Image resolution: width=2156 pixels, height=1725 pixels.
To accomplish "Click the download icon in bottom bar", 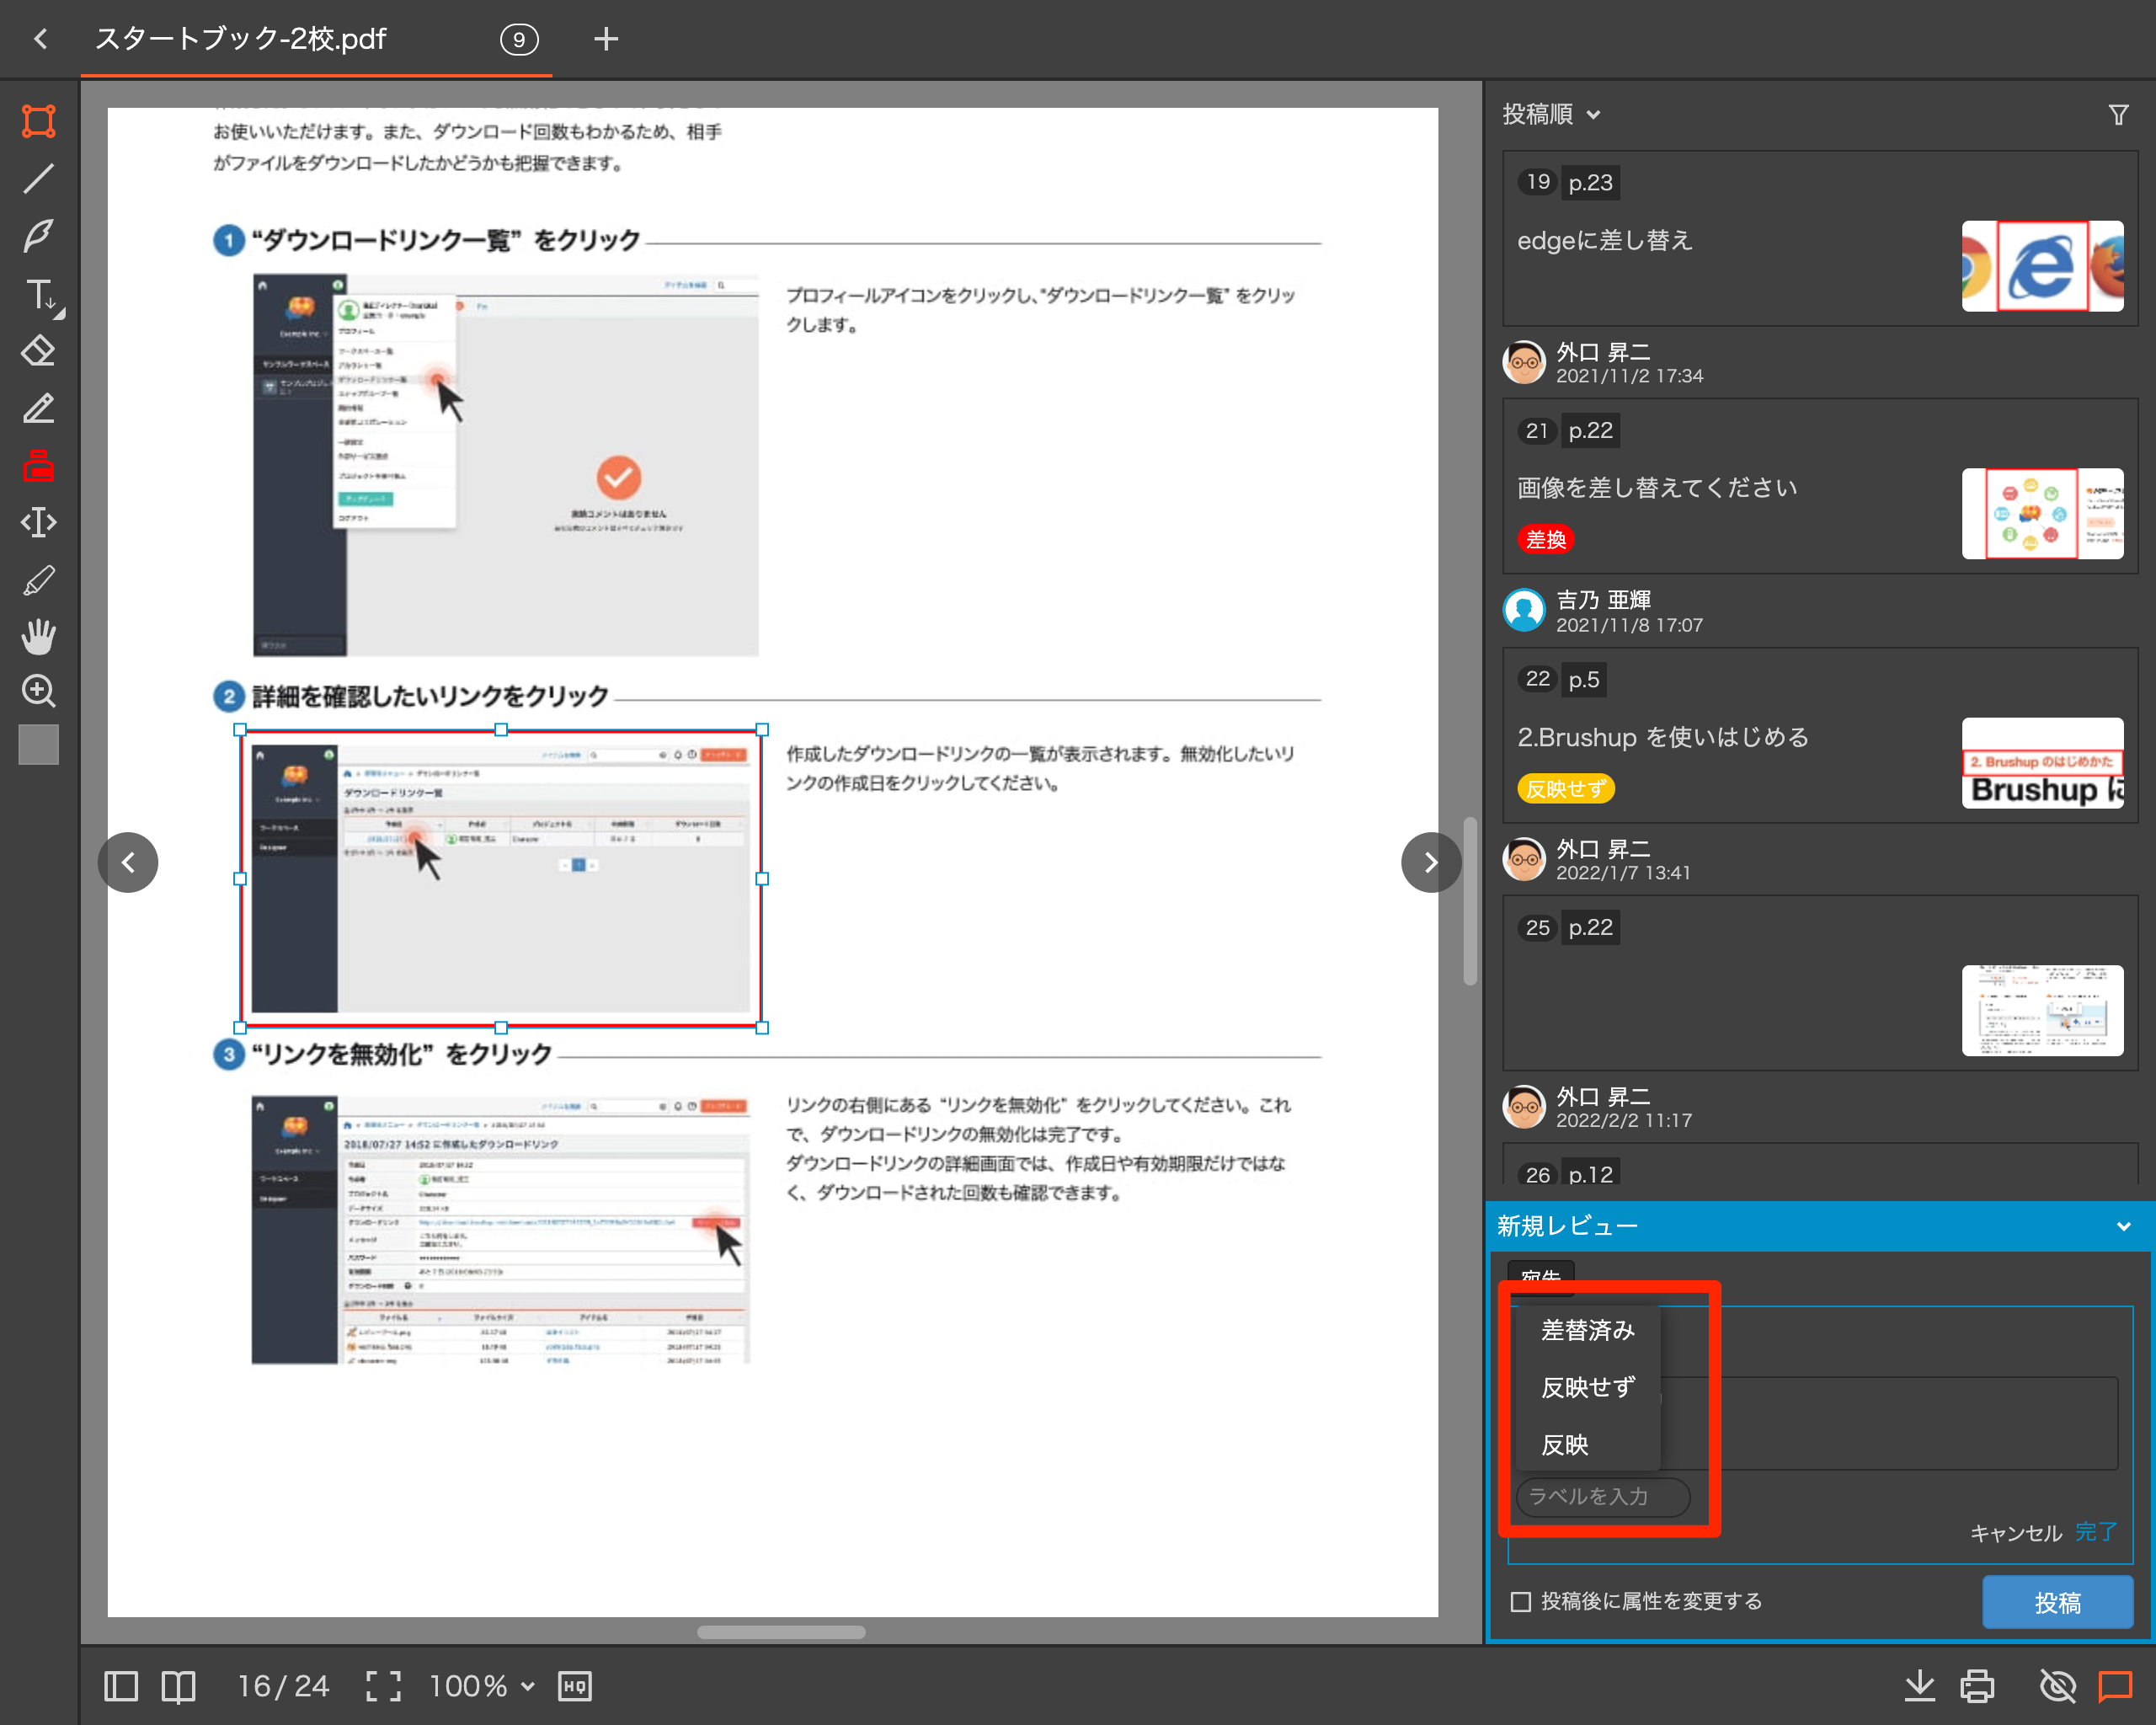I will coord(1919,1686).
